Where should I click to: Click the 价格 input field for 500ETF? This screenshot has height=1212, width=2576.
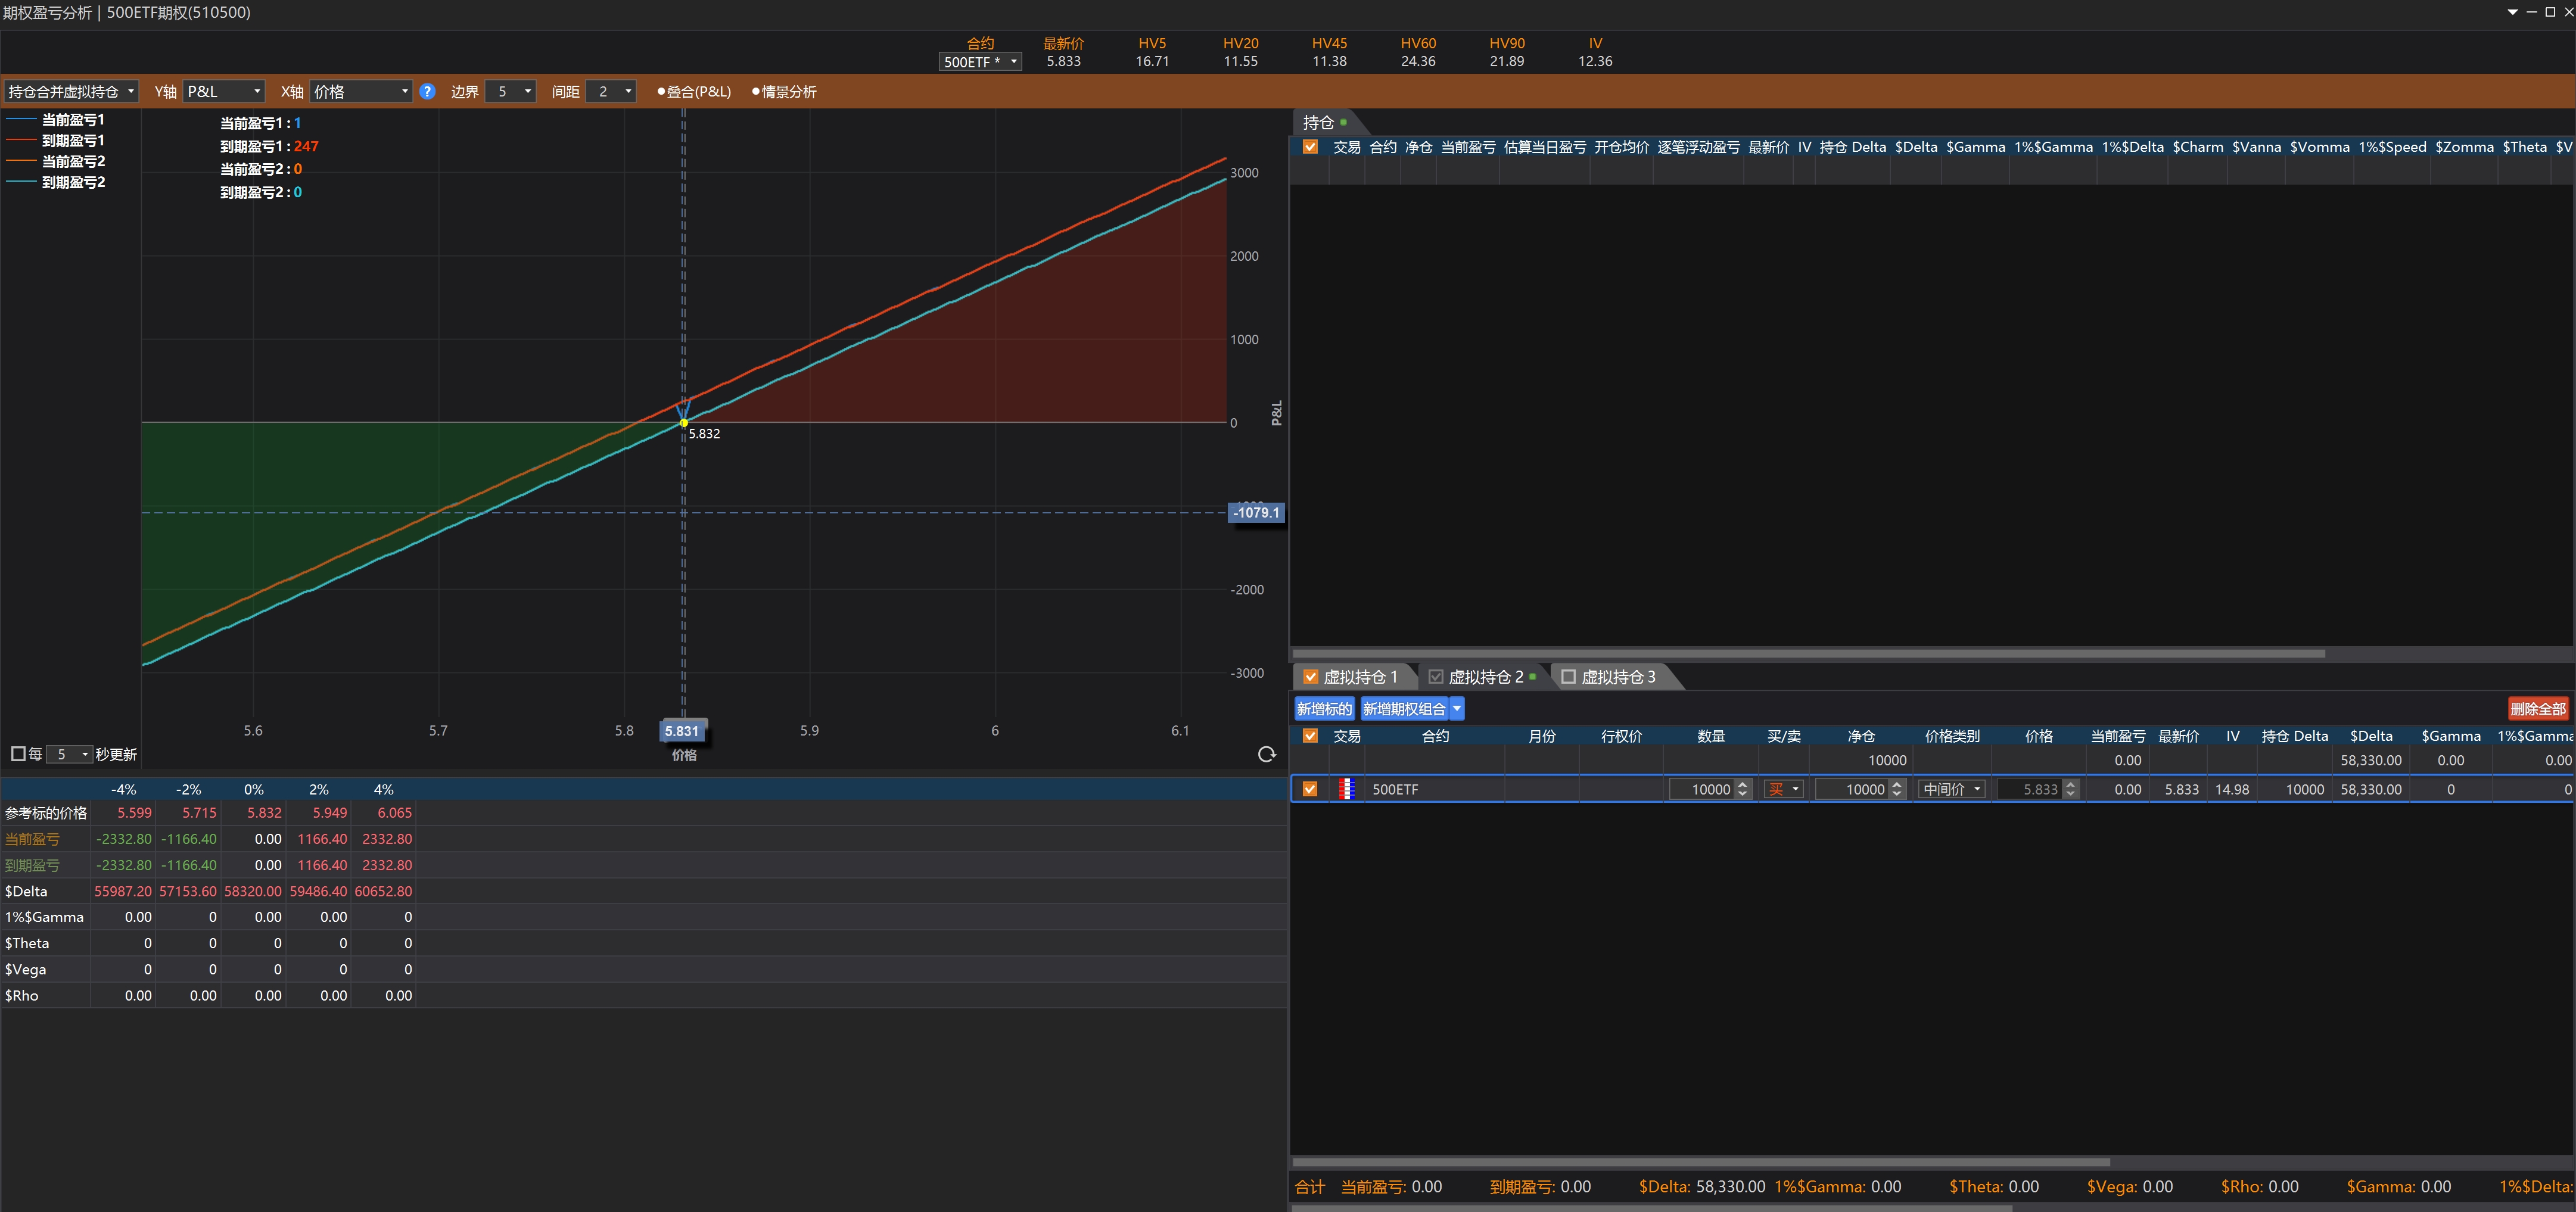click(2030, 789)
